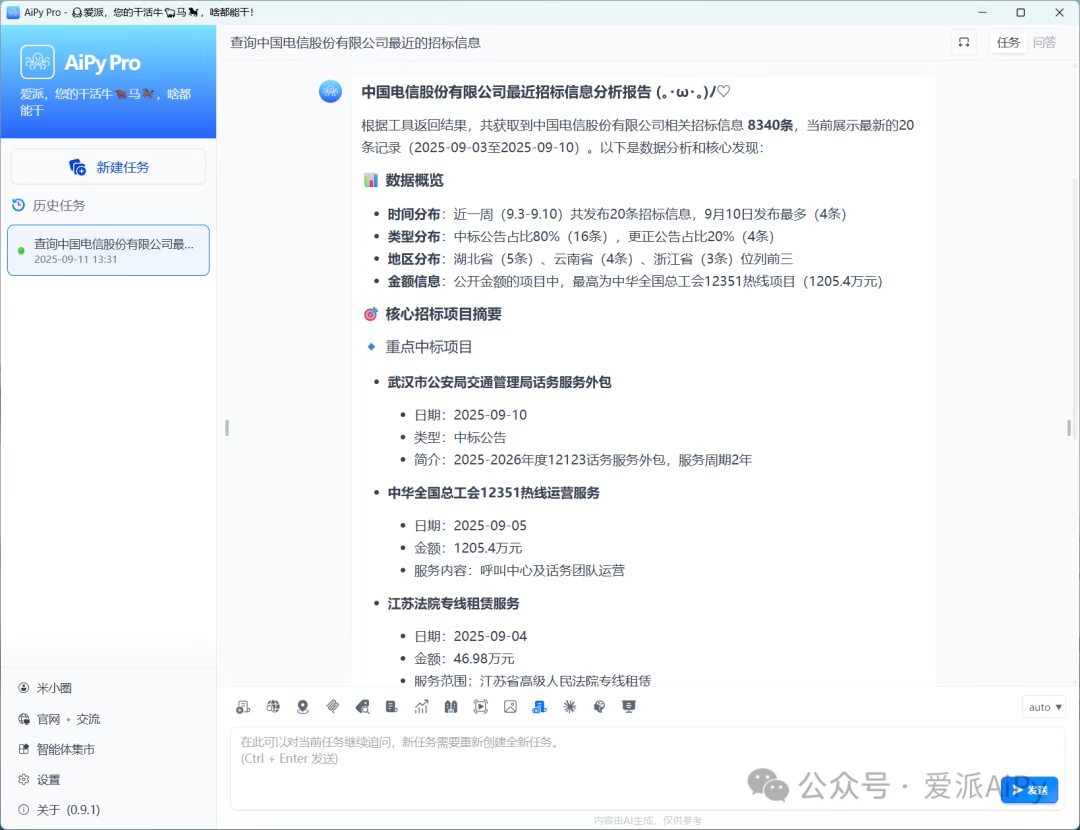Open 智能体集市 in the sidebar

click(56, 749)
